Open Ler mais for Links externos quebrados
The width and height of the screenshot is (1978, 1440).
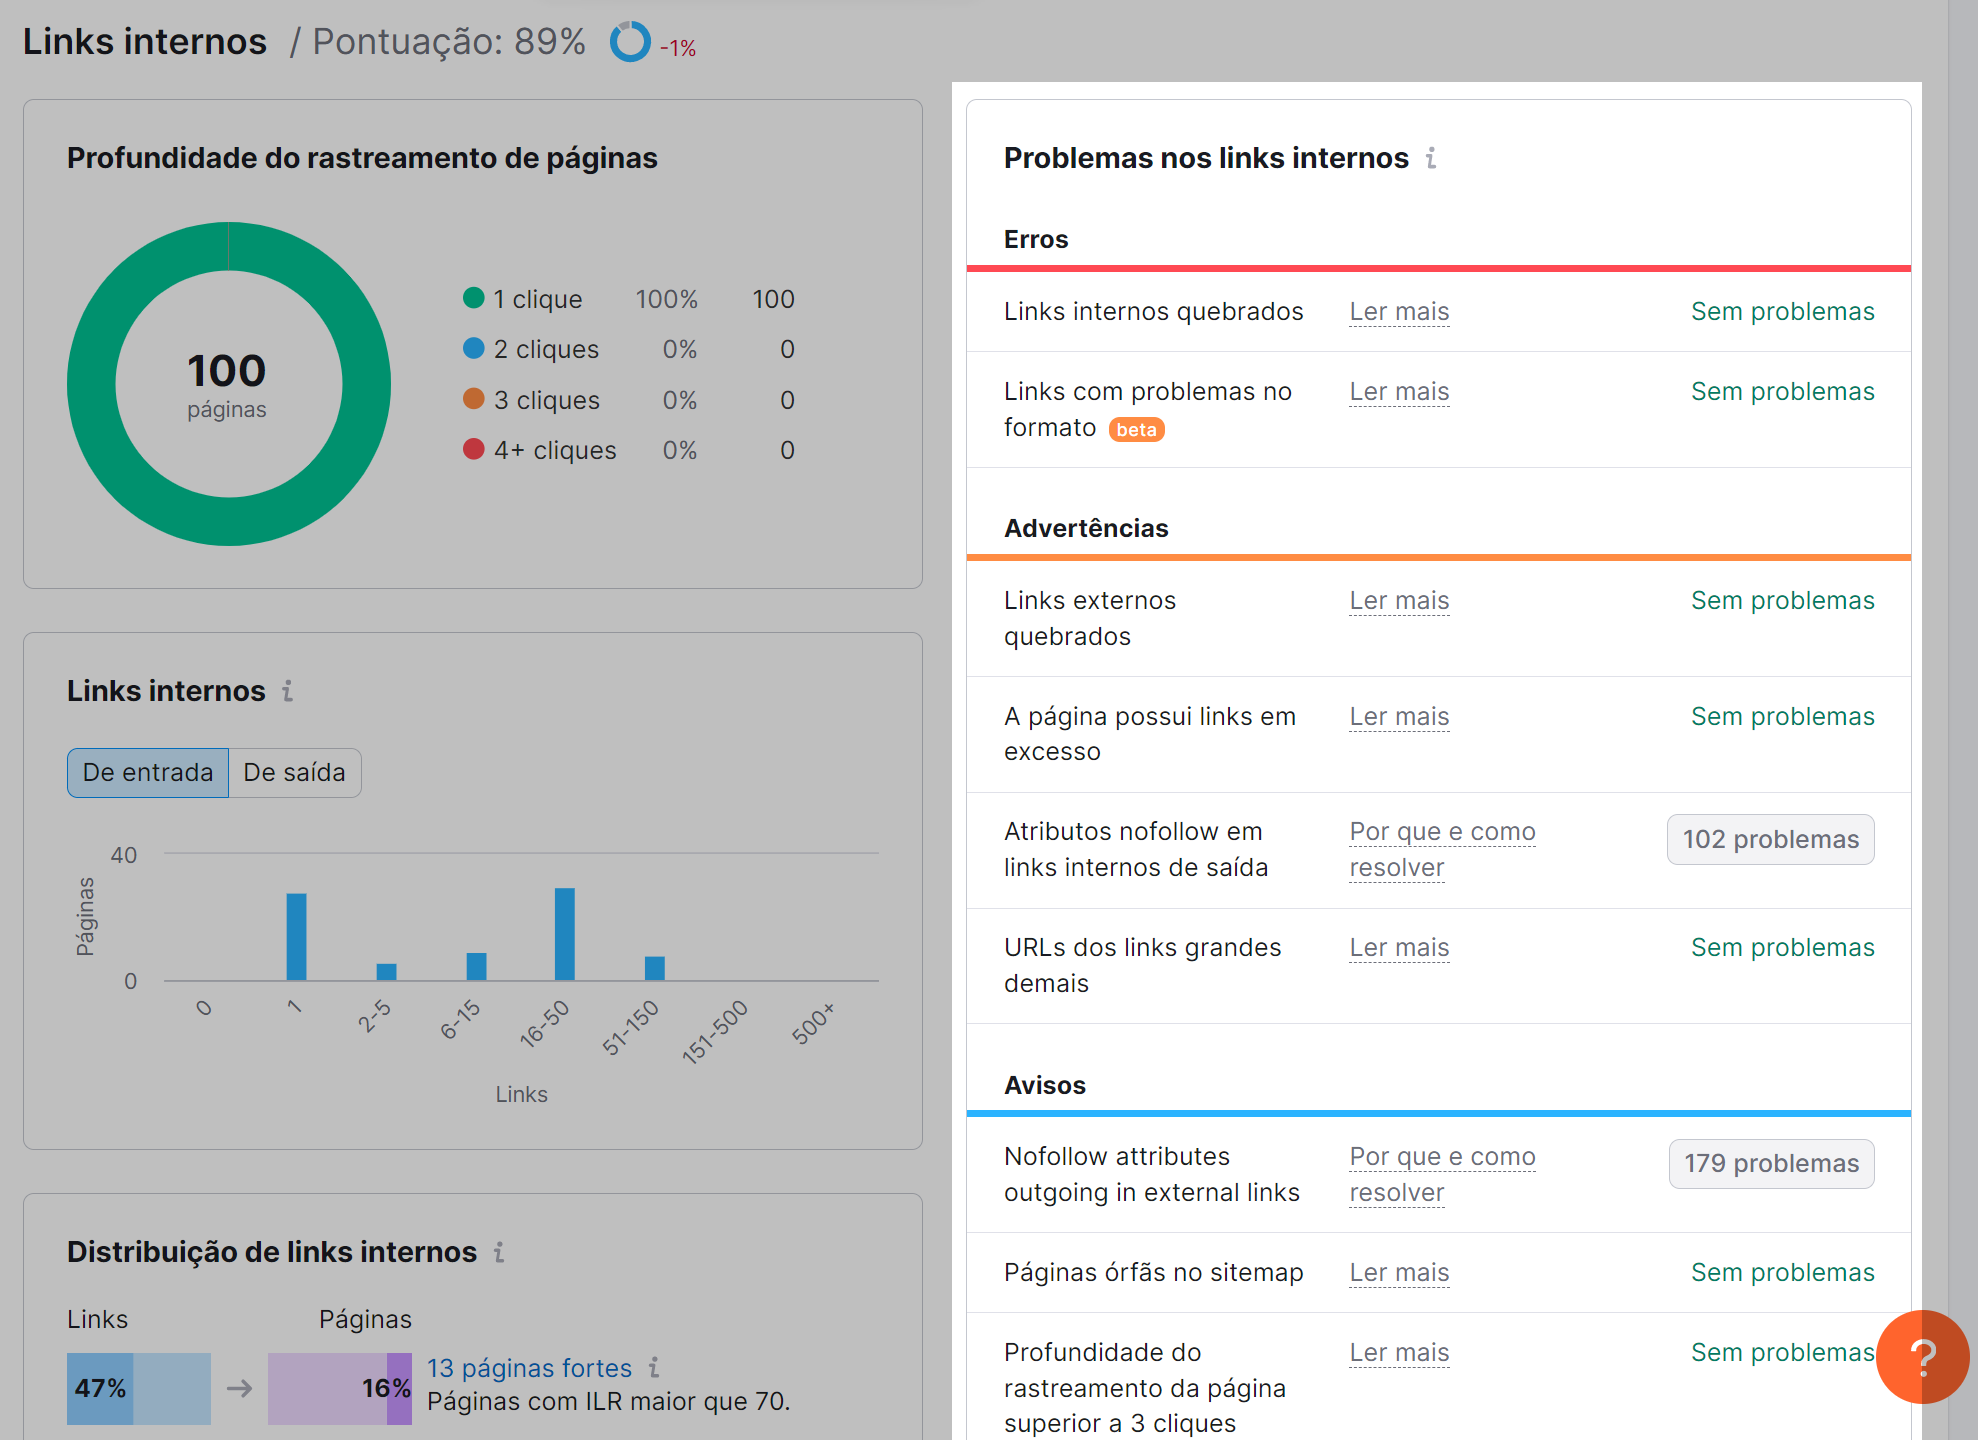click(1398, 601)
